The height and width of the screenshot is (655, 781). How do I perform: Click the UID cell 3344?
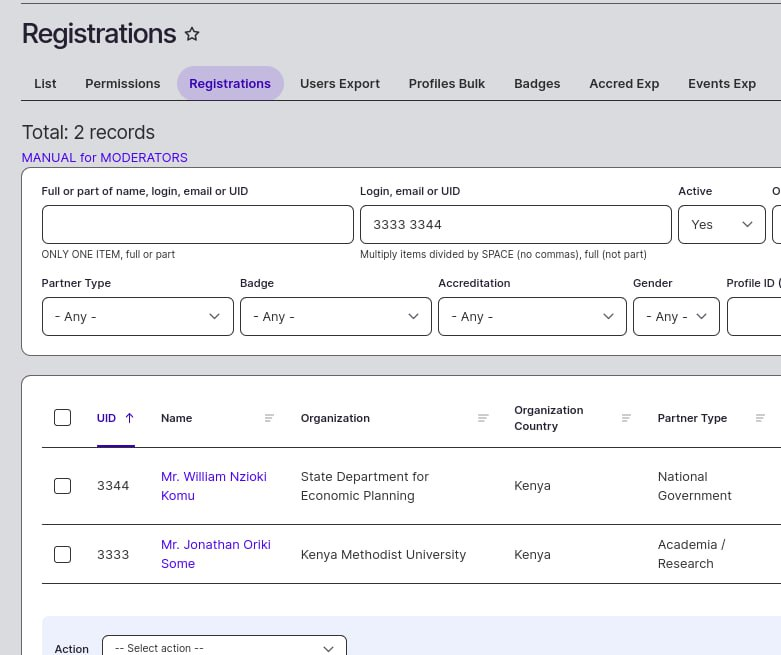coord(113,486)
